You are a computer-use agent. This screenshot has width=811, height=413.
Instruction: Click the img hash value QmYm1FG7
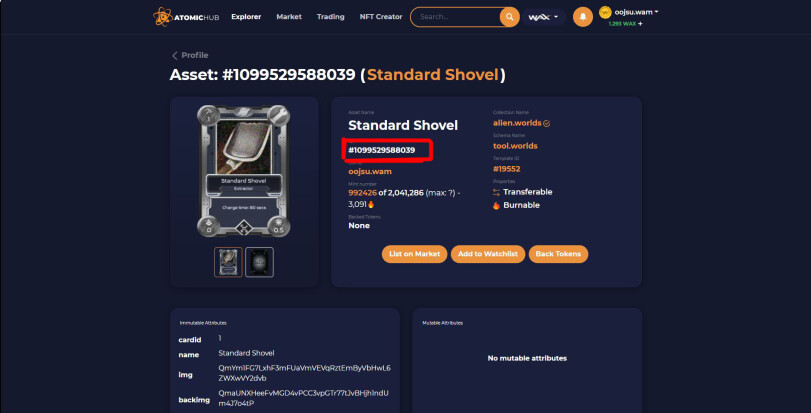click(x=305, y=373)
